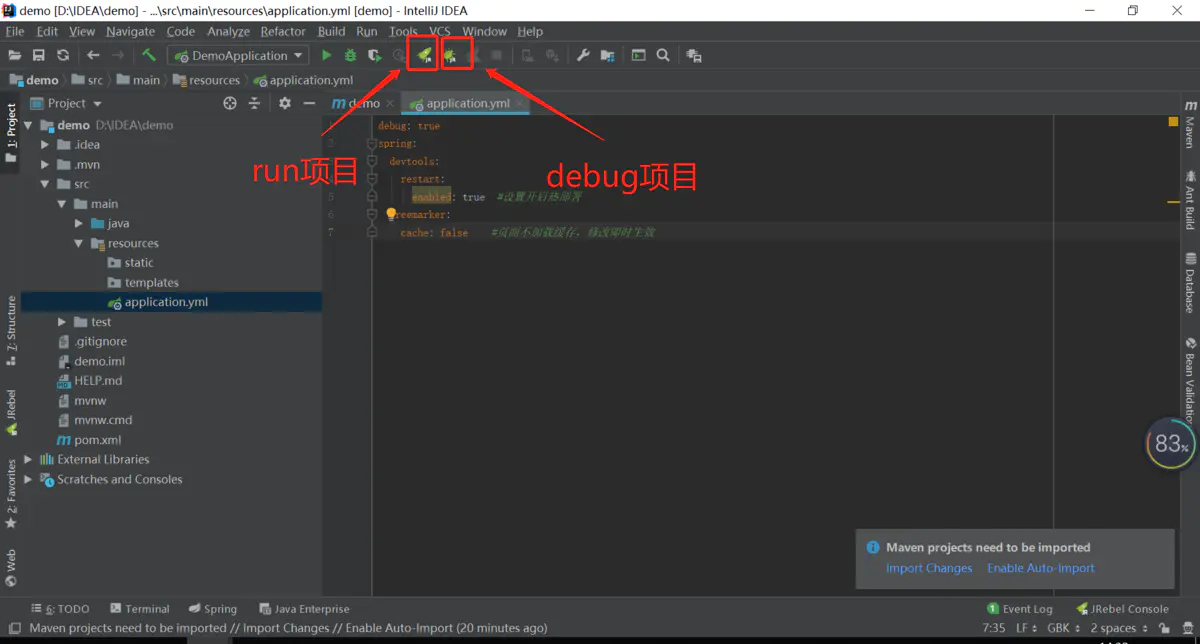Click the lightbulb intention icon in editor
This screenshot has height=644, width=1200.
tap(391, 214)
